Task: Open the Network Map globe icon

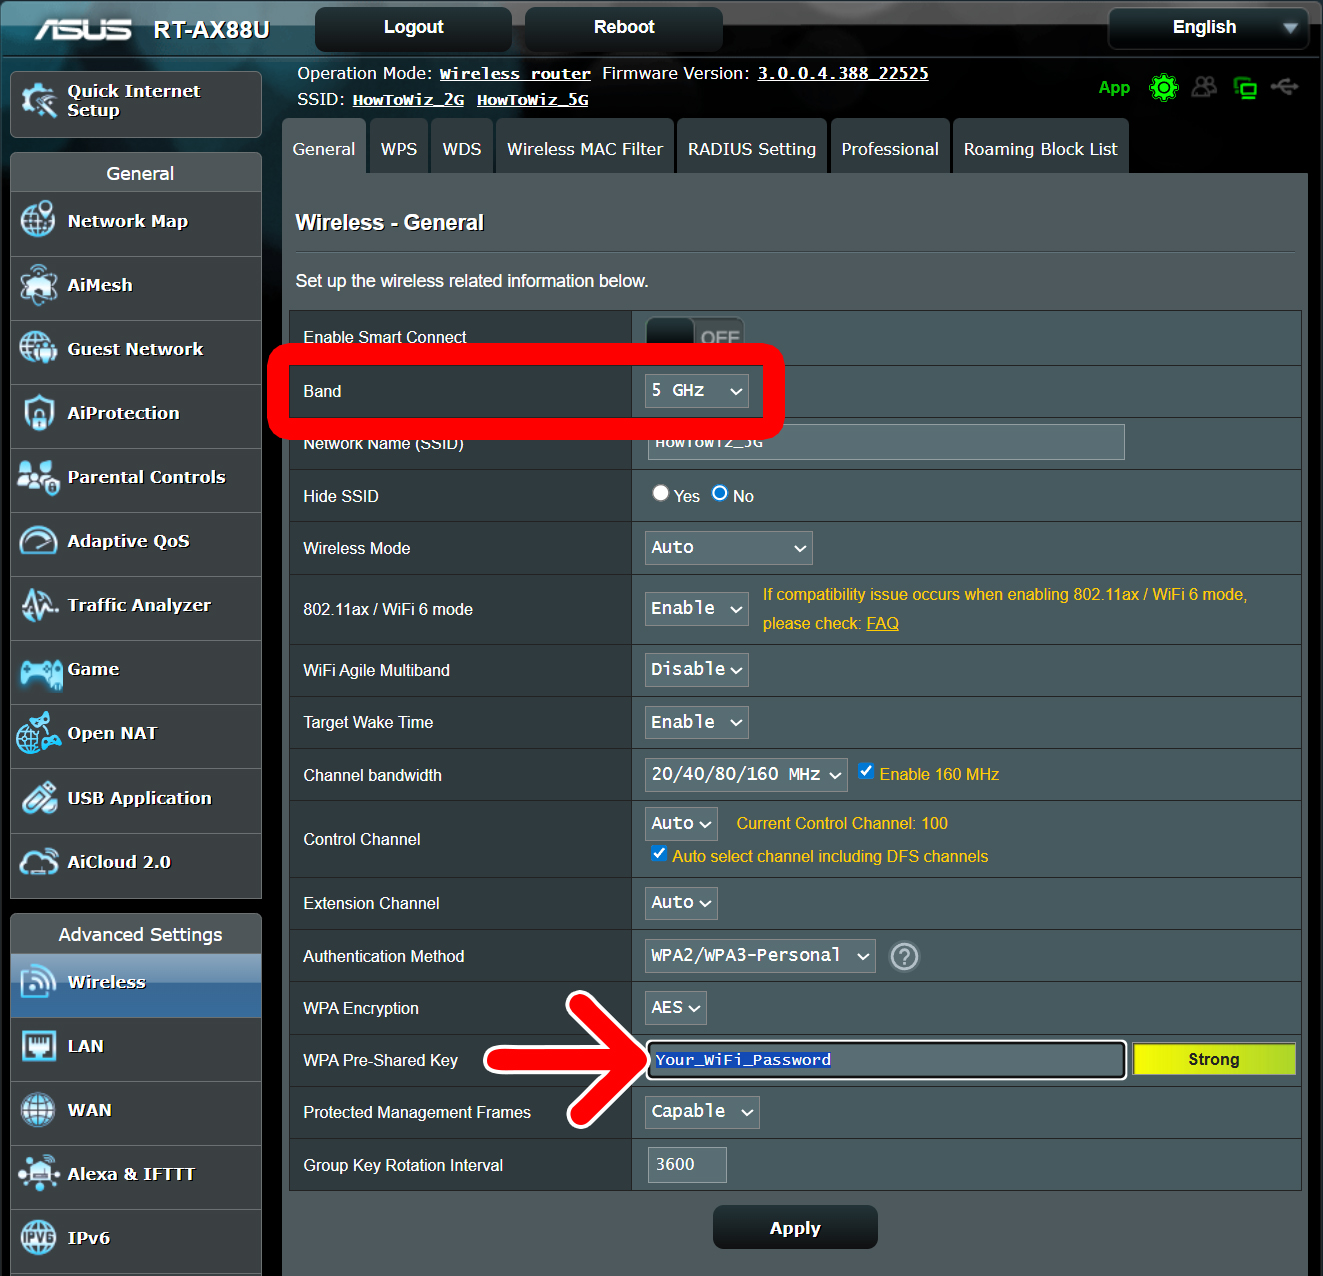Action: (x=37, y=222)
